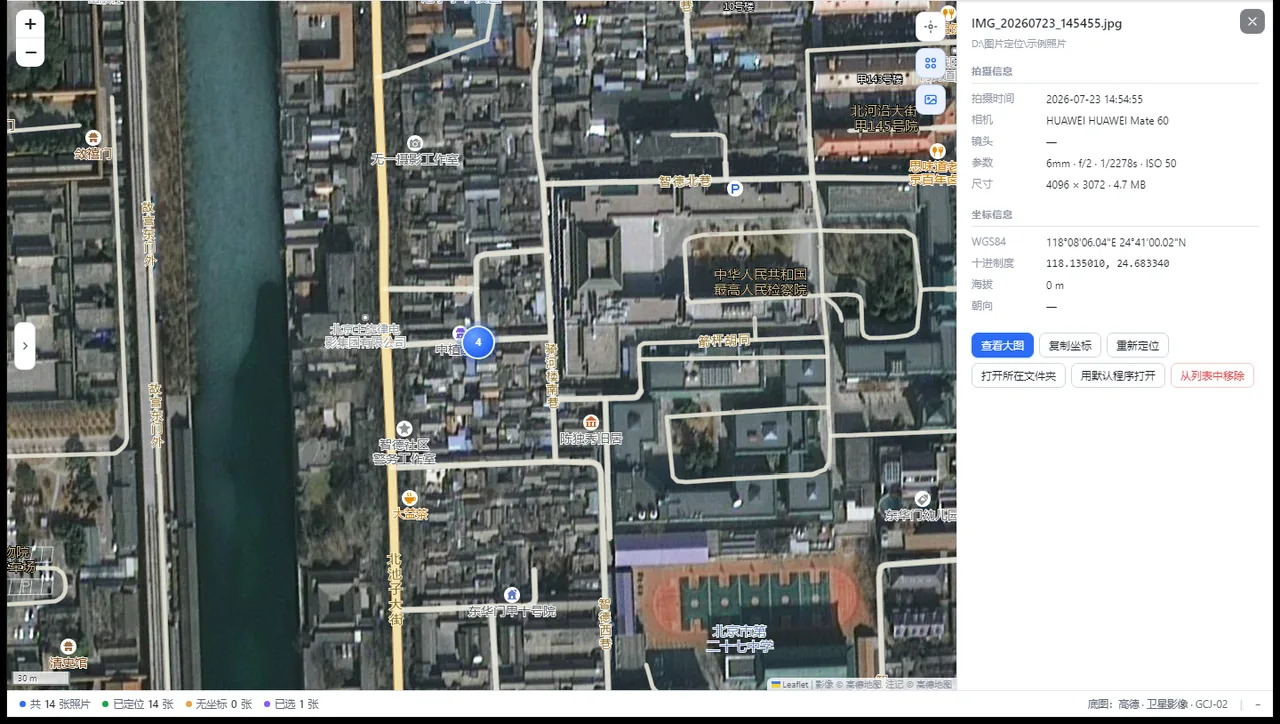This screenshot has width=1280, height=724.
Task: Click the house icon of 东华门甲十号院
Action: click(x=512, y=595)
